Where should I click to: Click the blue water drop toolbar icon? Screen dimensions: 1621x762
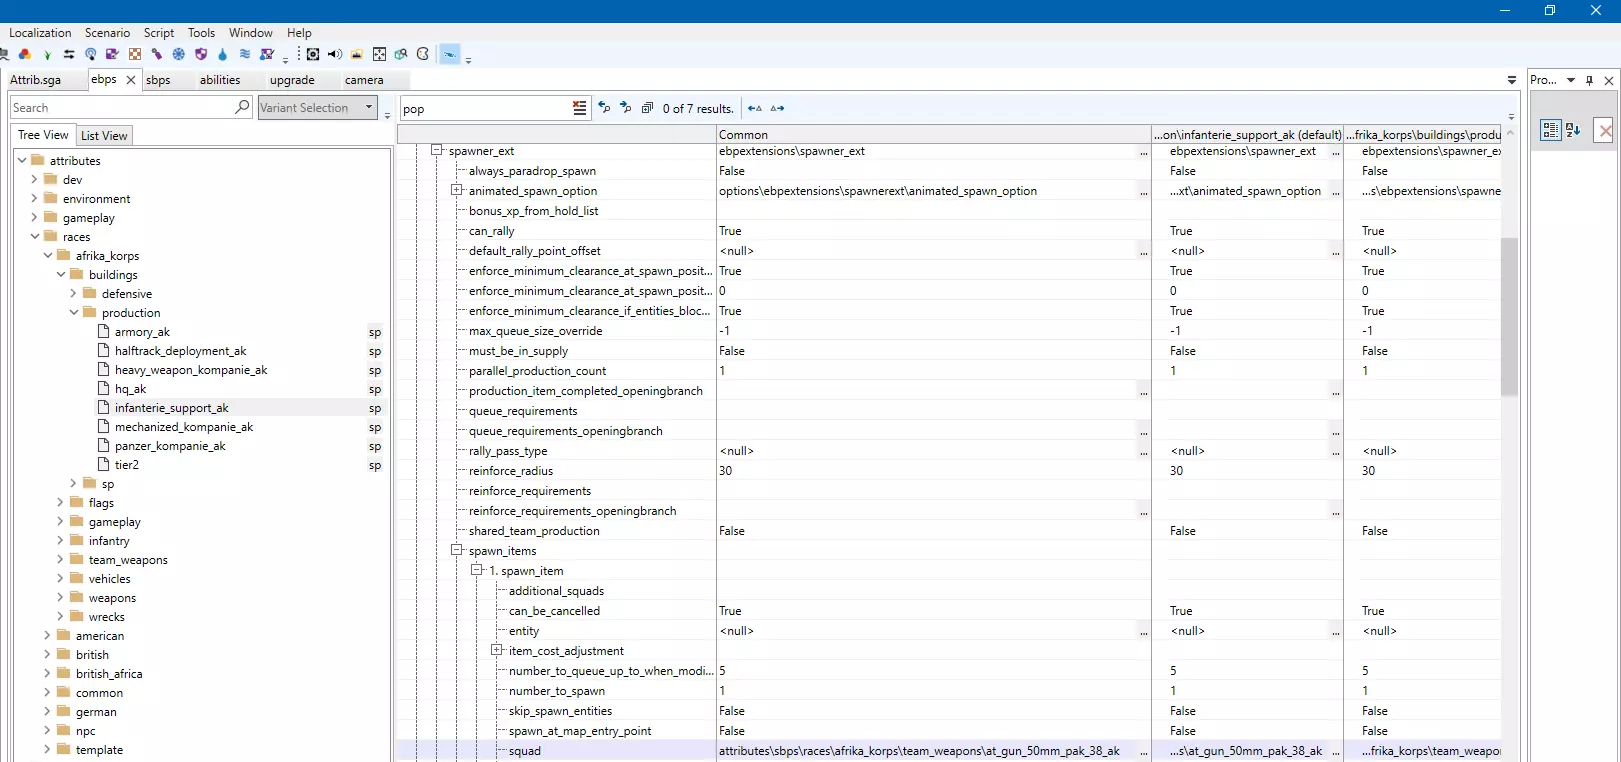(x=222, y=54)
